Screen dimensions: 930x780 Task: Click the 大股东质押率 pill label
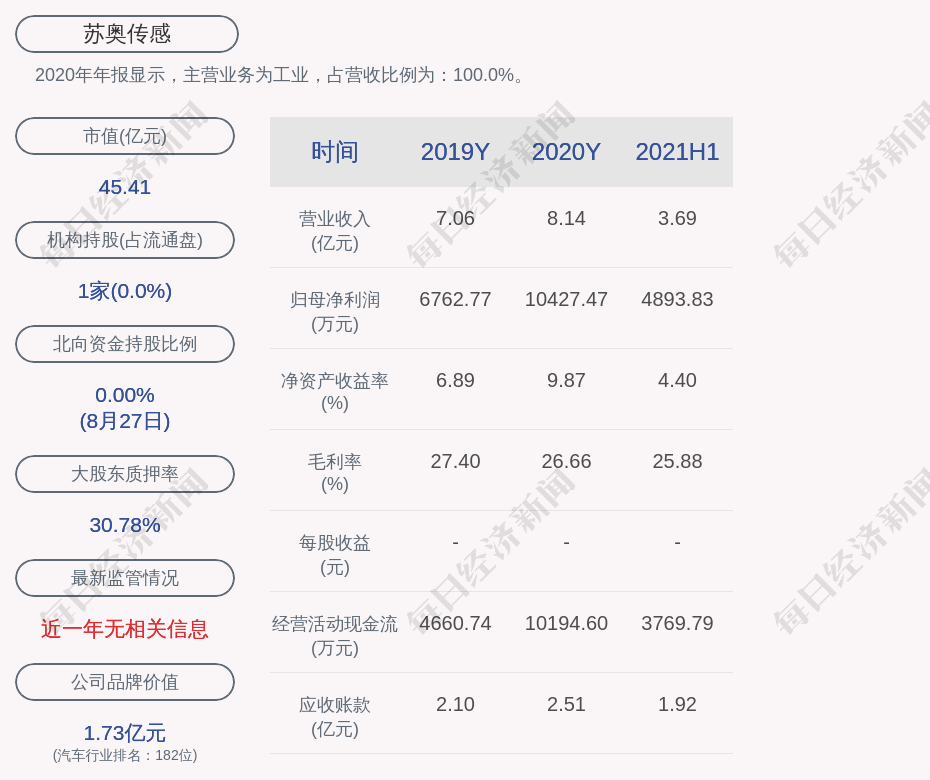125,473
